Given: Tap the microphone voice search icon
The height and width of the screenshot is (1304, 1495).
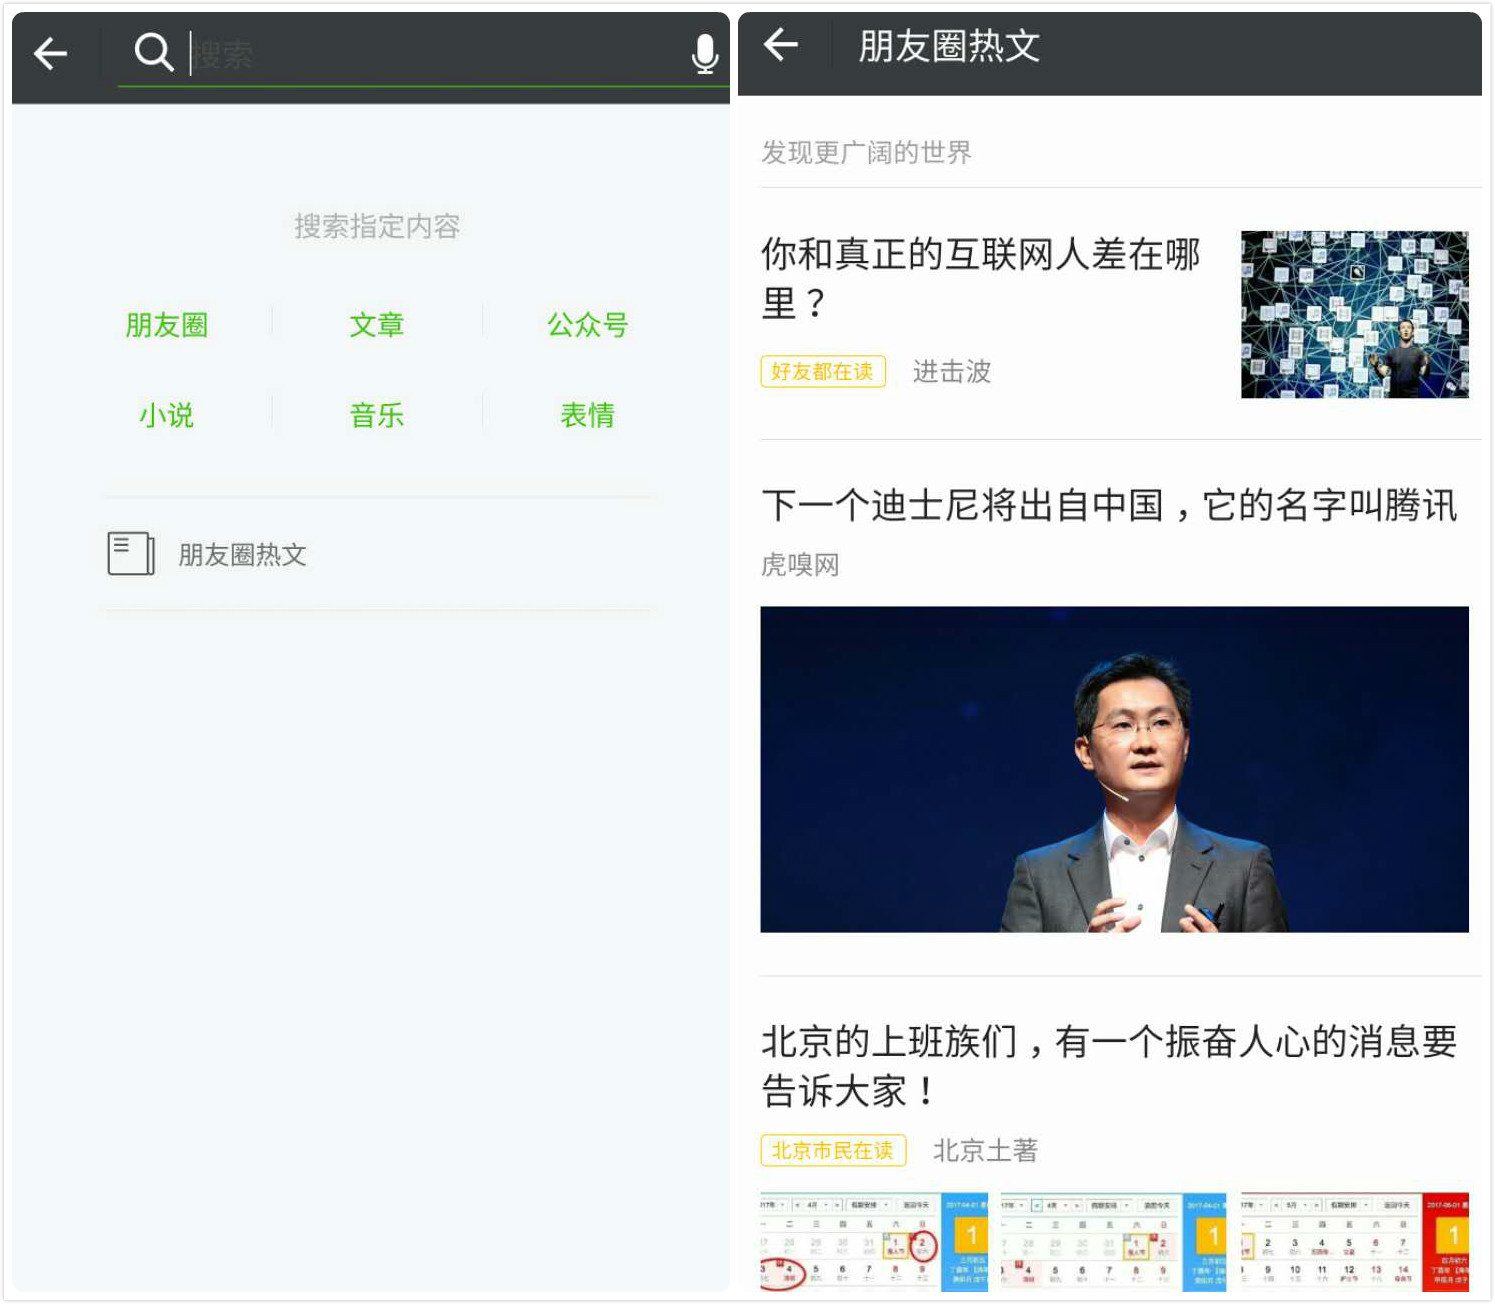Looking at the screenshot, I should click(705, 53).
